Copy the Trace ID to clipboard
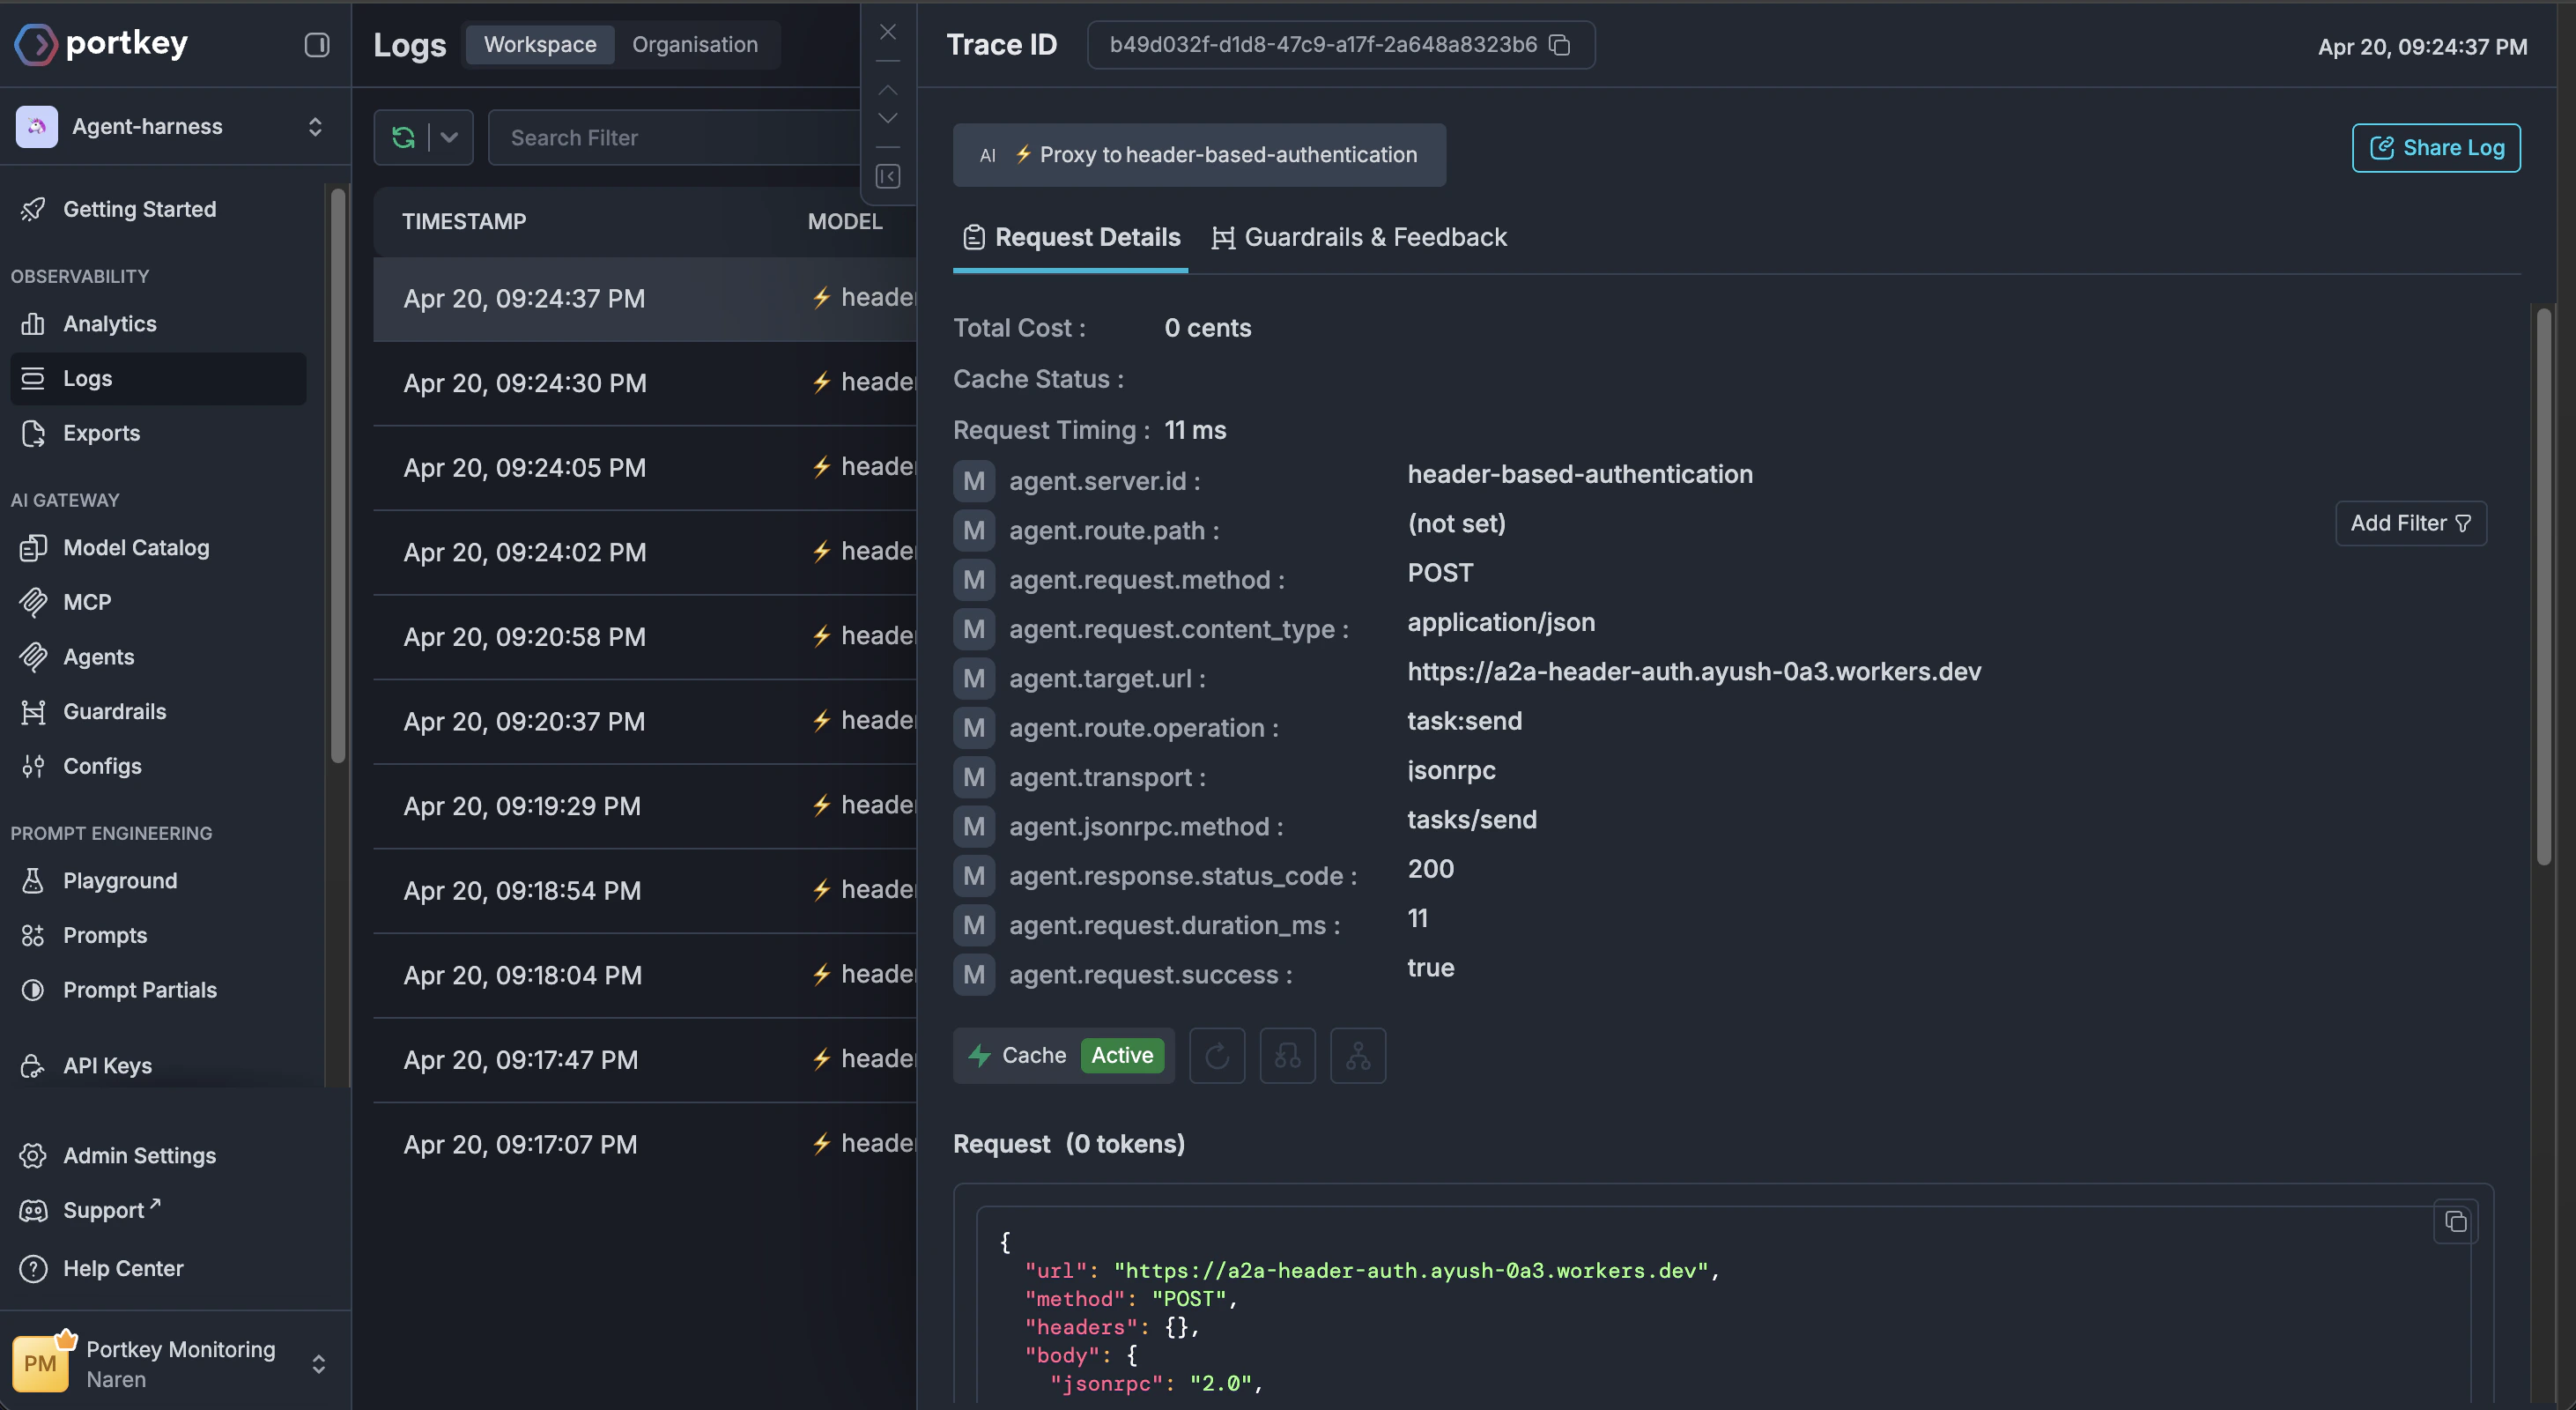 tap(1559, 45)
